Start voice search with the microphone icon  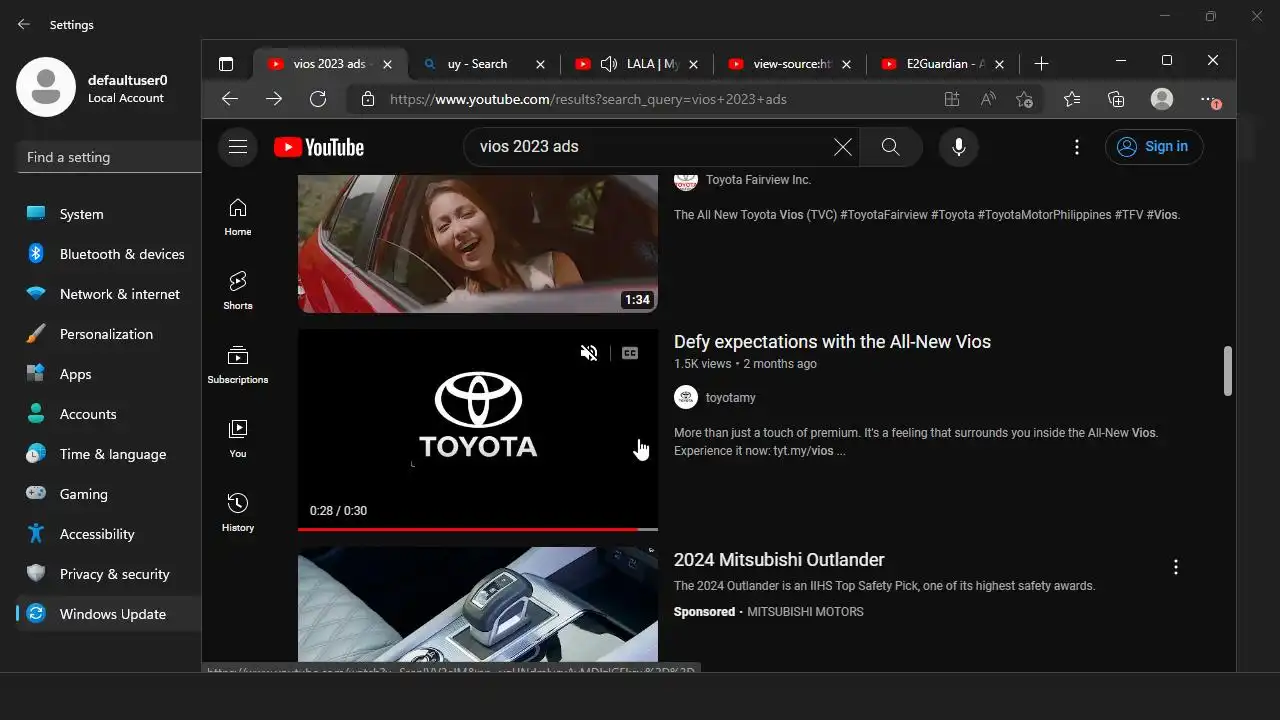958,147
